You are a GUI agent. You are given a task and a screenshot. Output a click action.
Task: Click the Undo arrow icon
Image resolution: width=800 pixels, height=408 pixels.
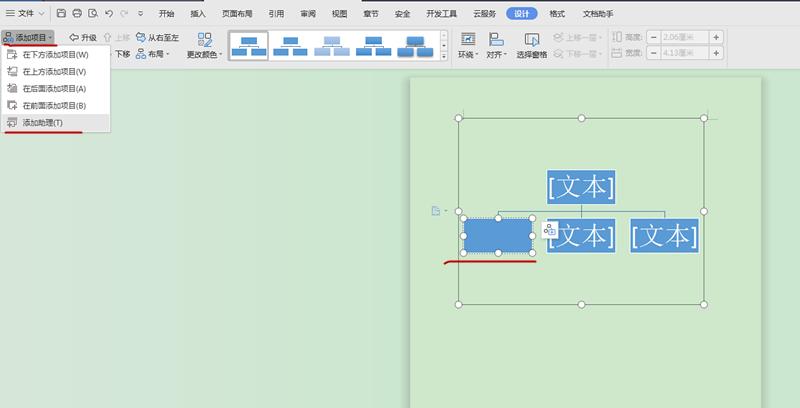pyautogui.click(x=108, y=14)
